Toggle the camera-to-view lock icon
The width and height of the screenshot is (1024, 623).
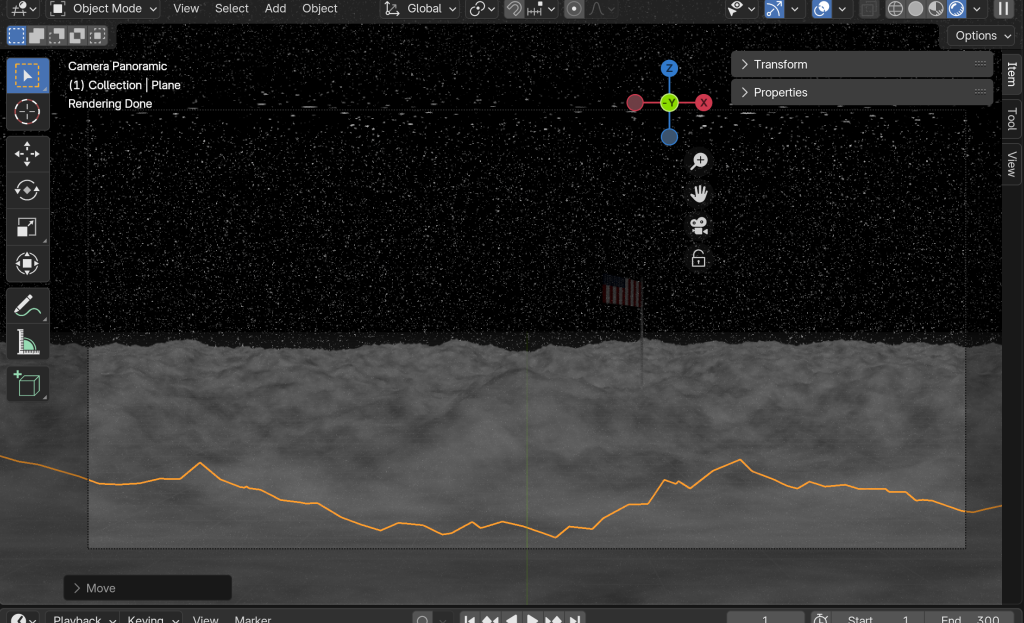pos(699,259)
